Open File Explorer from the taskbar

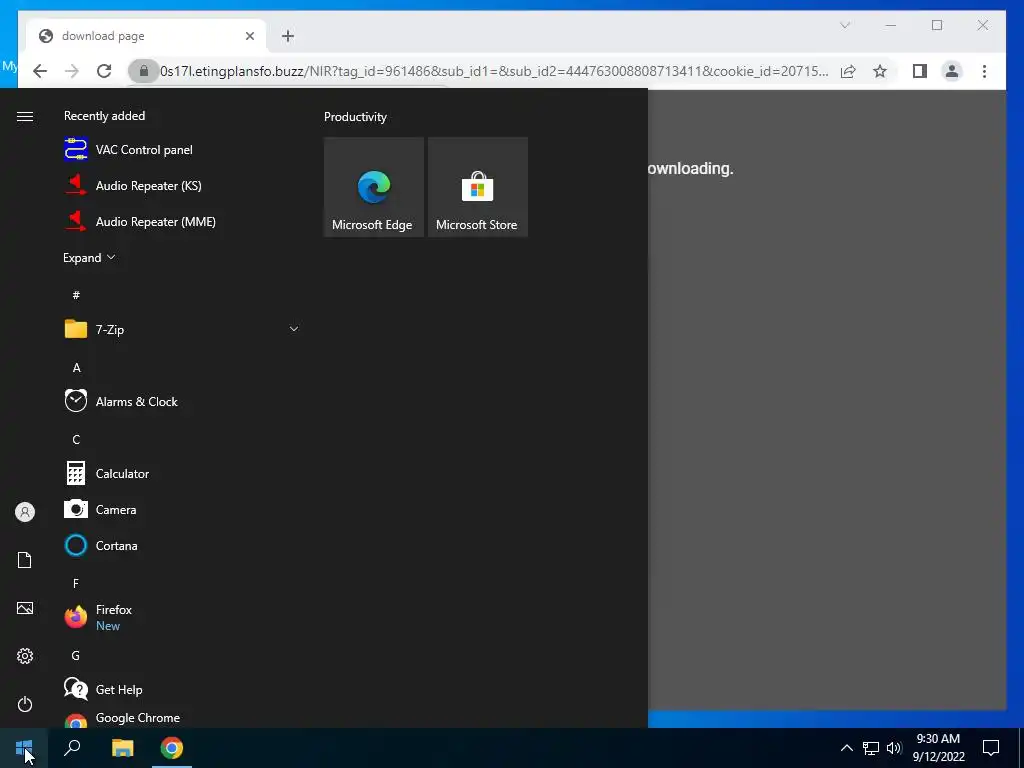[x=122, y=748]
